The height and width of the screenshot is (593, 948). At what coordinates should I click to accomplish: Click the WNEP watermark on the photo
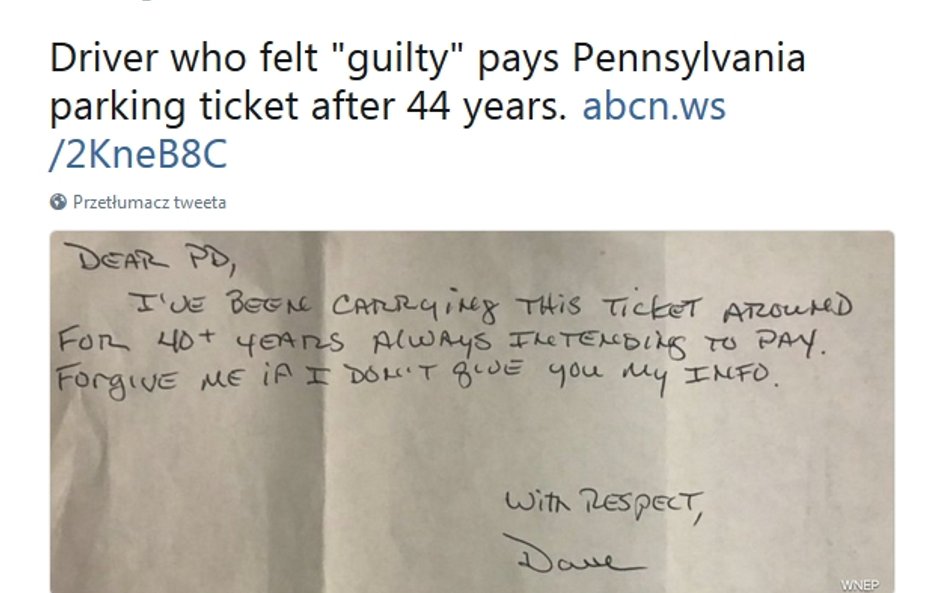860,585
